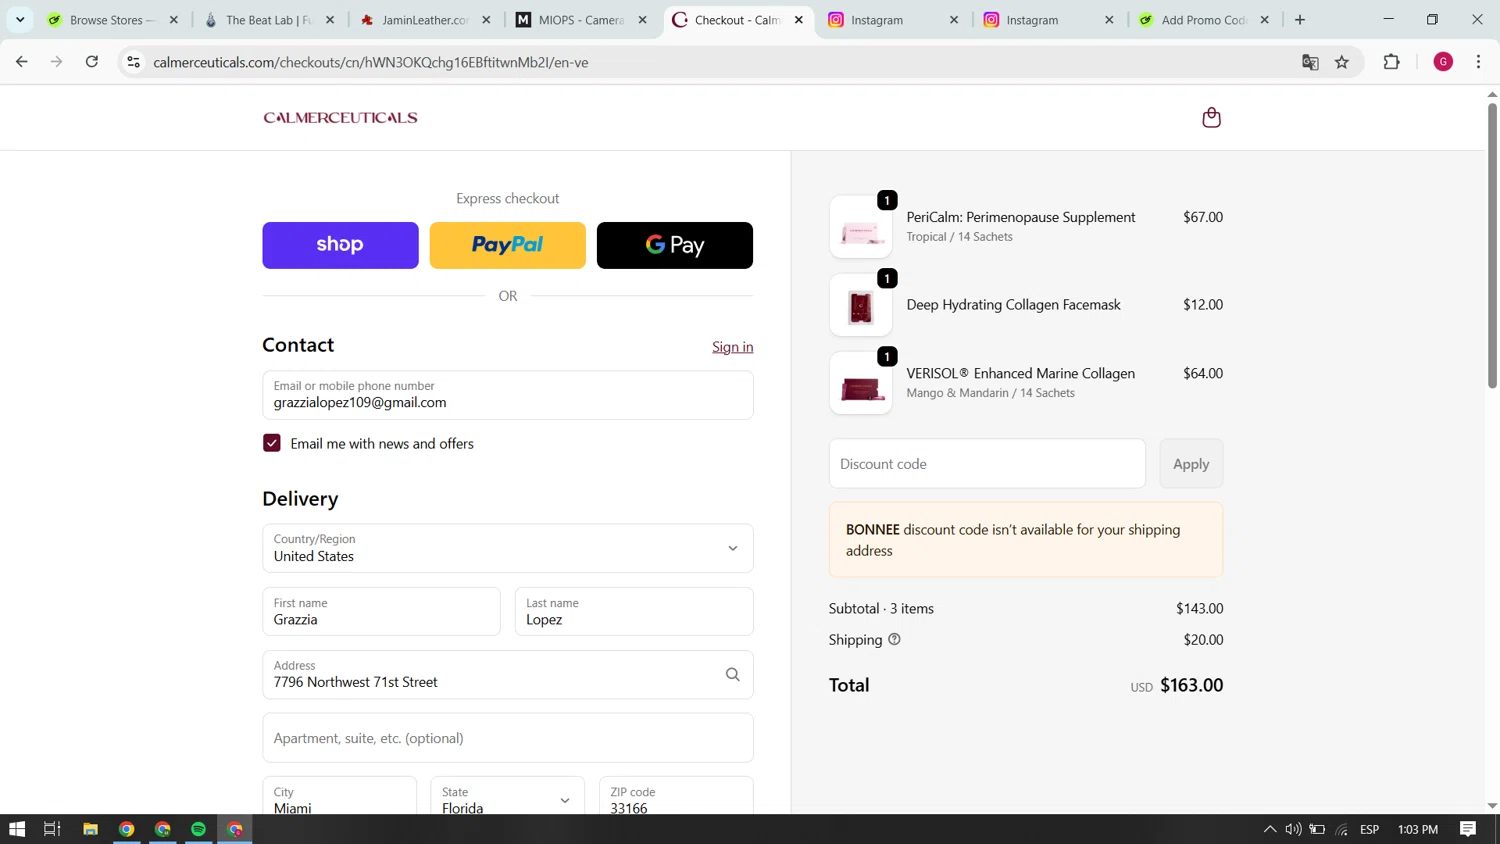Close the Browse Stores tab
1500x844 pixels.
[174, 20]
